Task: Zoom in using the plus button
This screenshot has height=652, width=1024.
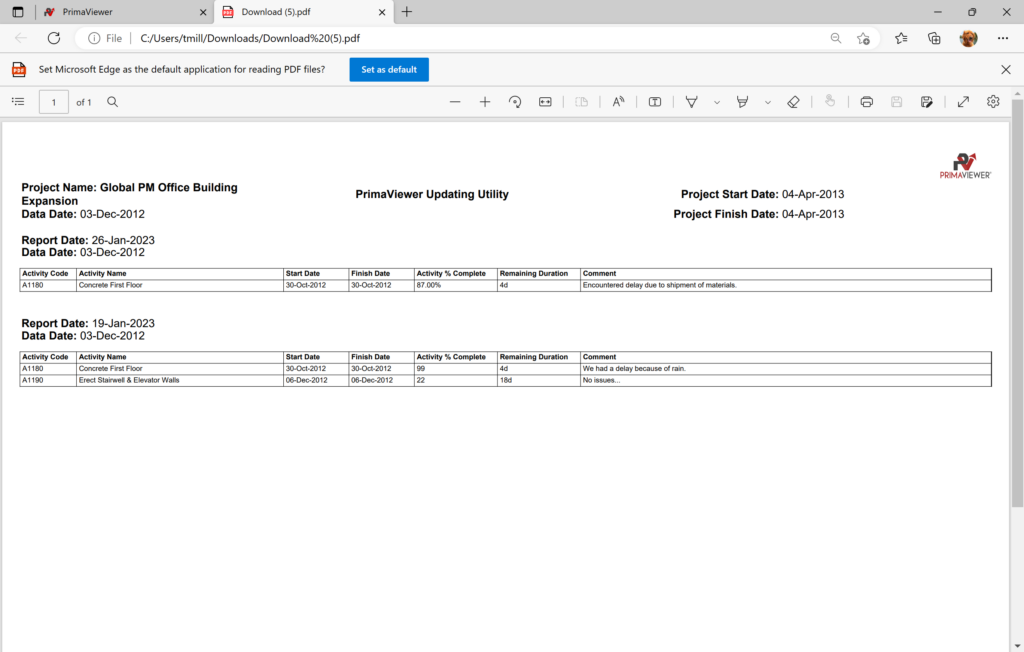Action: [x=485, y=102]
